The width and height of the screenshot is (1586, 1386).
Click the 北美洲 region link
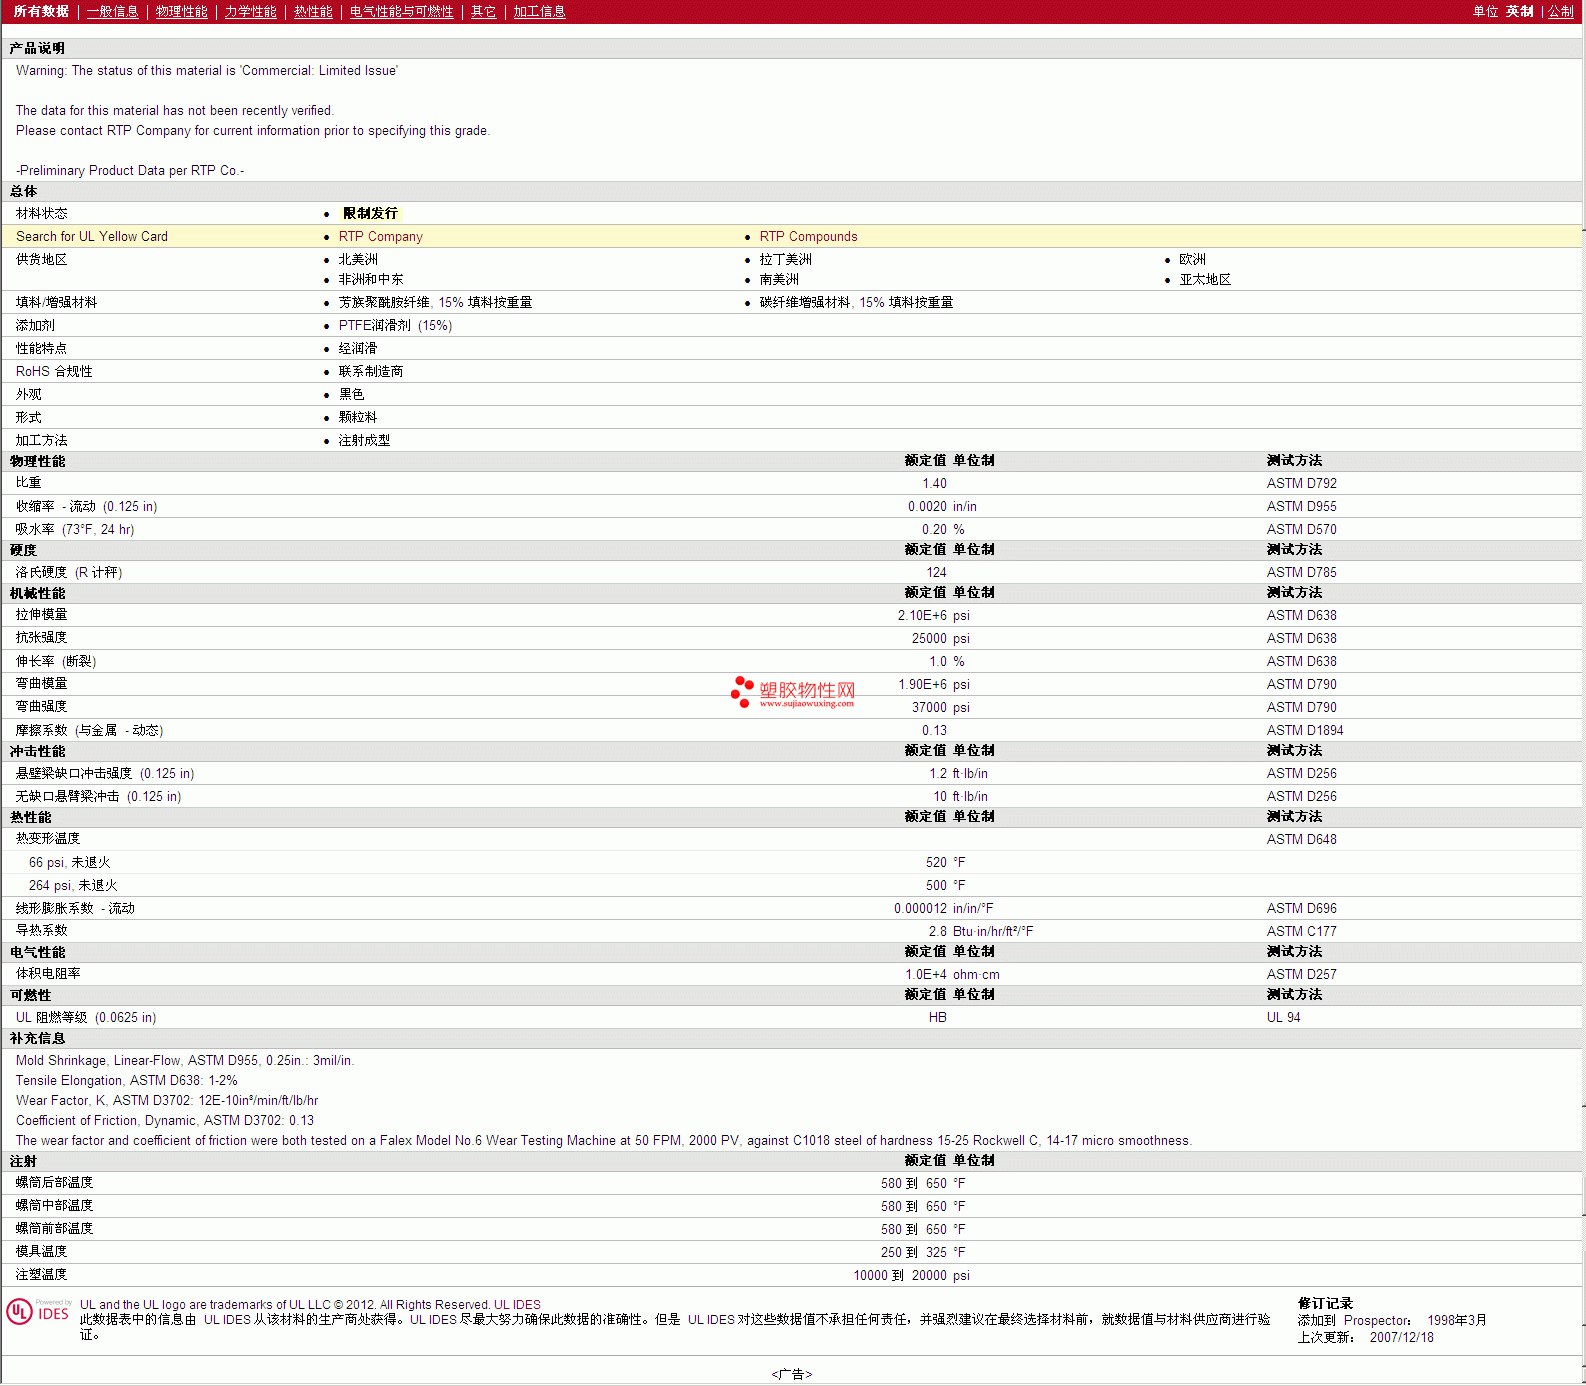[358, 260]
